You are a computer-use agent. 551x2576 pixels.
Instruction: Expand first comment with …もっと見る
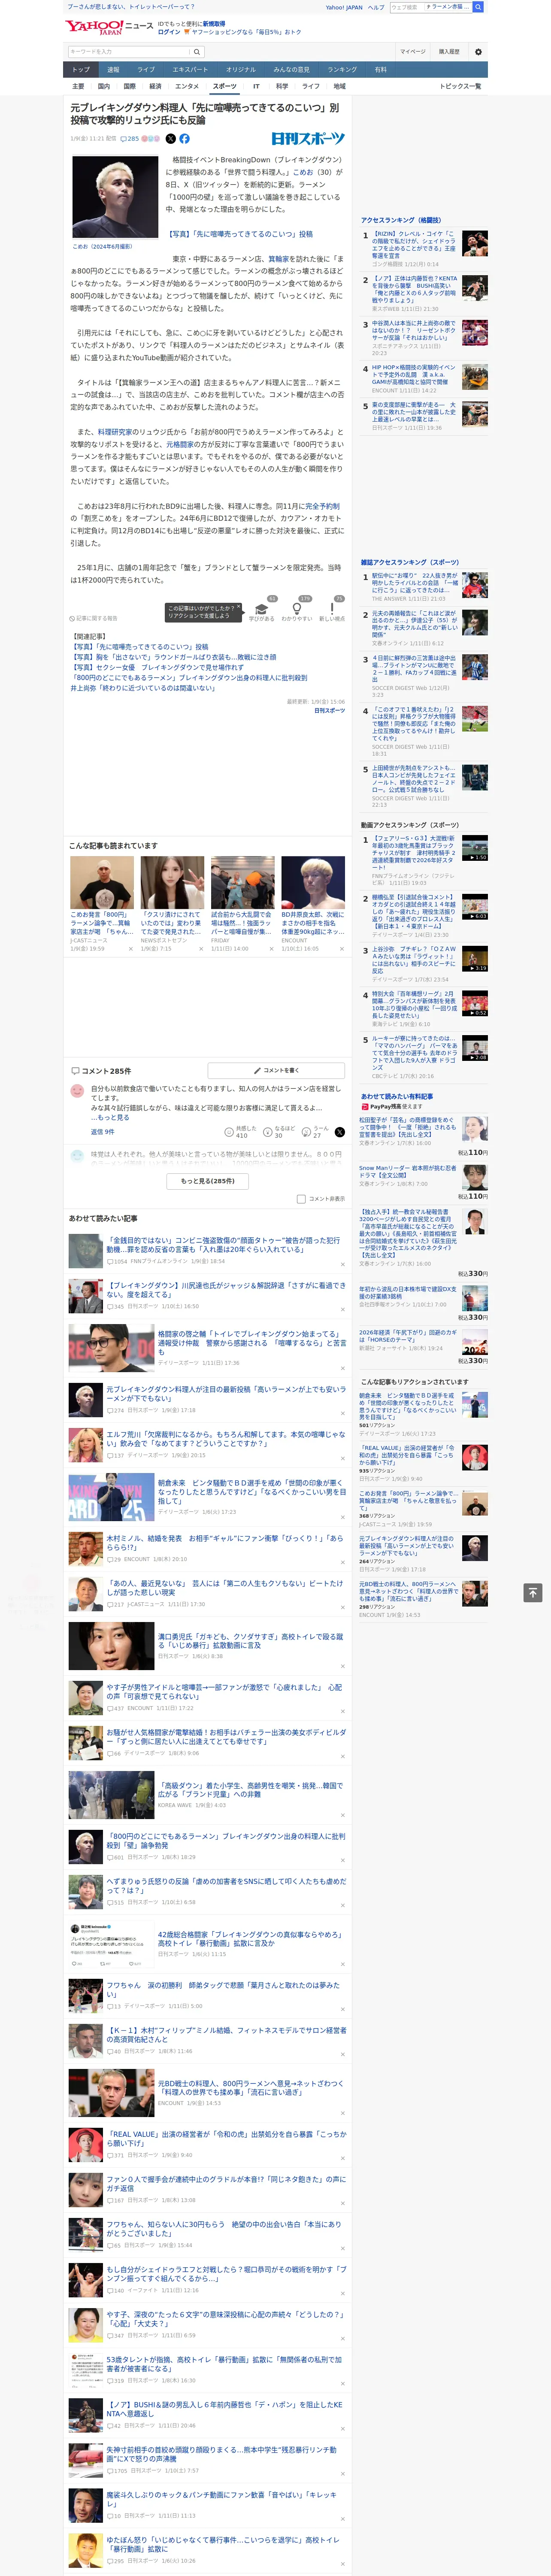[110, 1117]
